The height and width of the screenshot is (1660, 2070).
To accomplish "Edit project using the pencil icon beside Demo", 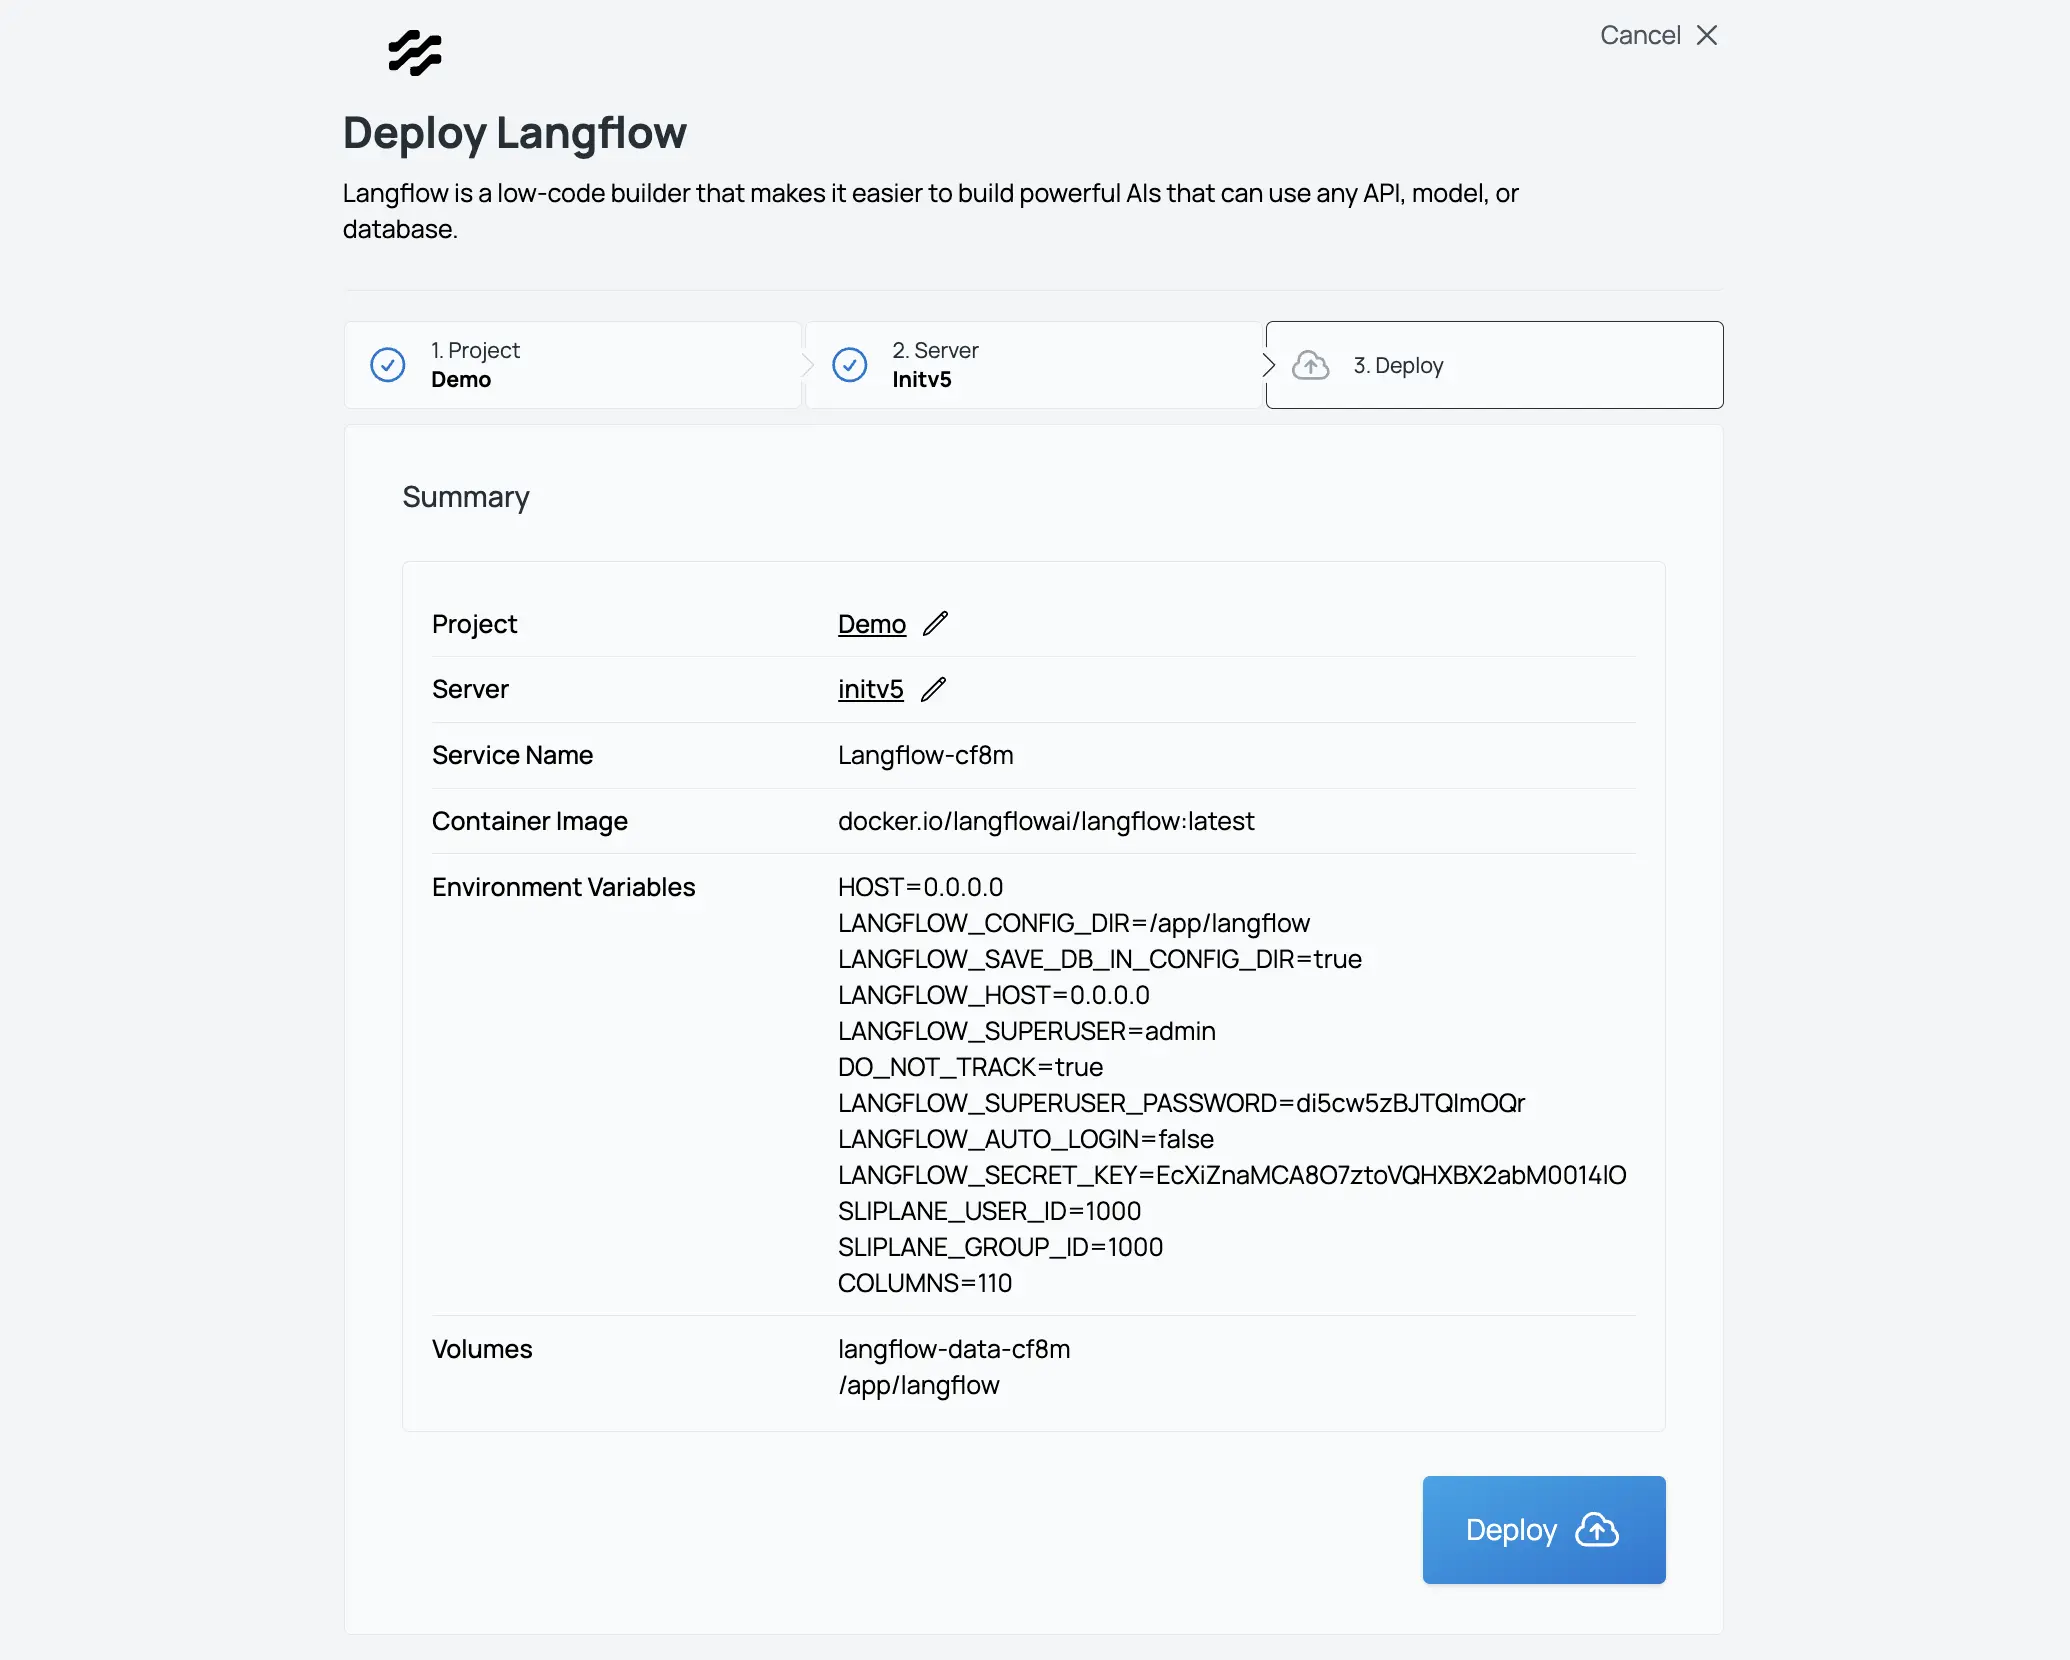I will [x=936, y=624].
